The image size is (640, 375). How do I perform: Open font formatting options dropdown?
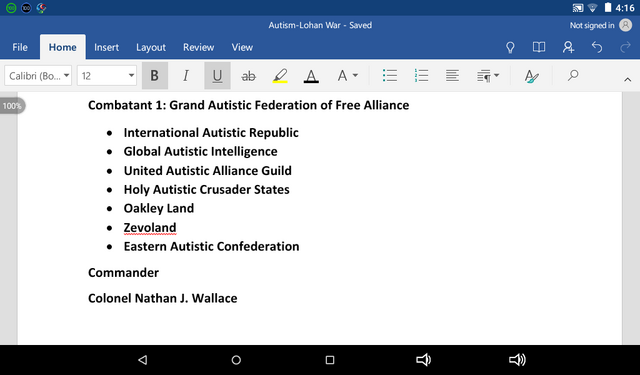347,75
